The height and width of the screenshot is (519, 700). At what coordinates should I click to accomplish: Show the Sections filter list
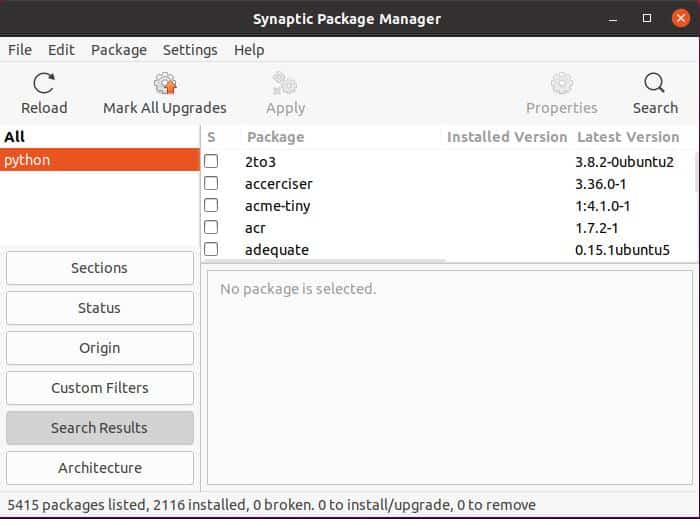tap(100, 268)
